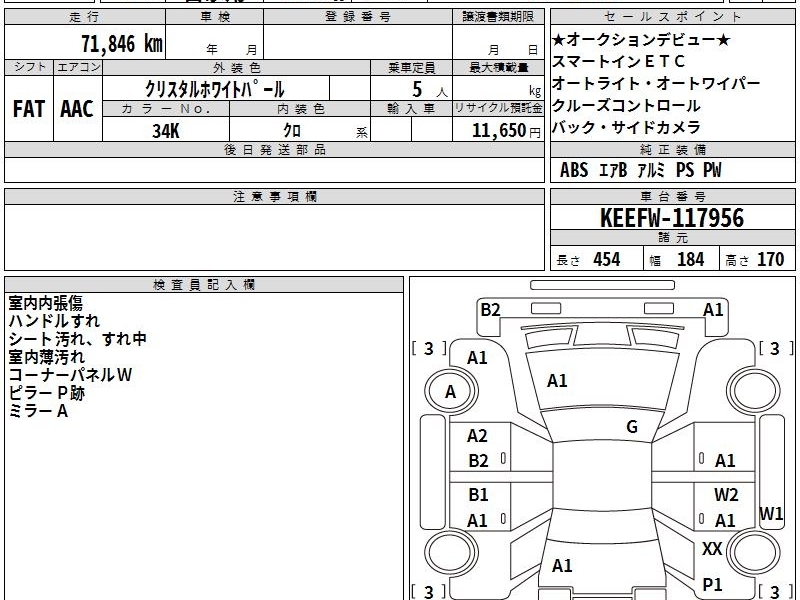Image resolution: width=800 pixels, height=600 pixels.
Task: Click the PS equipment label
Action: coord(685,170)
